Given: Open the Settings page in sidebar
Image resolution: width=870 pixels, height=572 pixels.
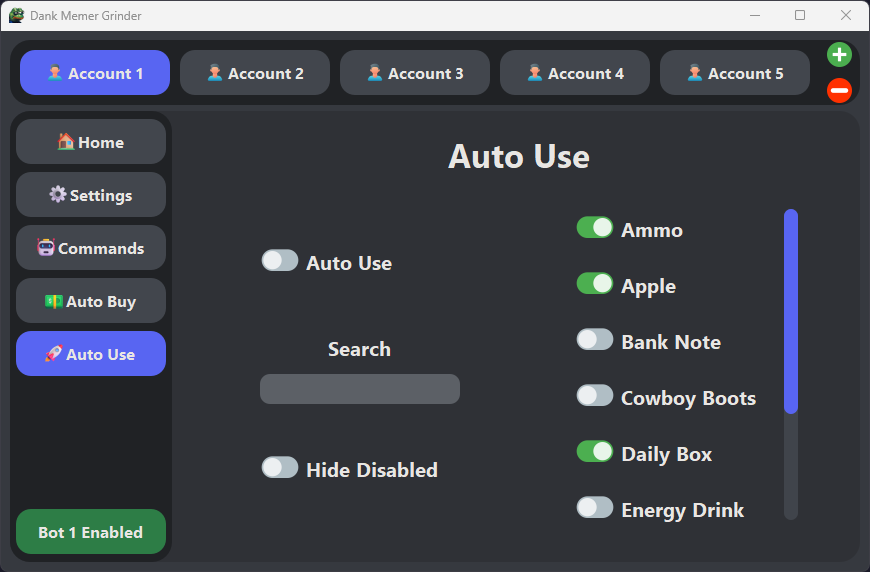Looking at the screenshot, I should pos(91,195).
